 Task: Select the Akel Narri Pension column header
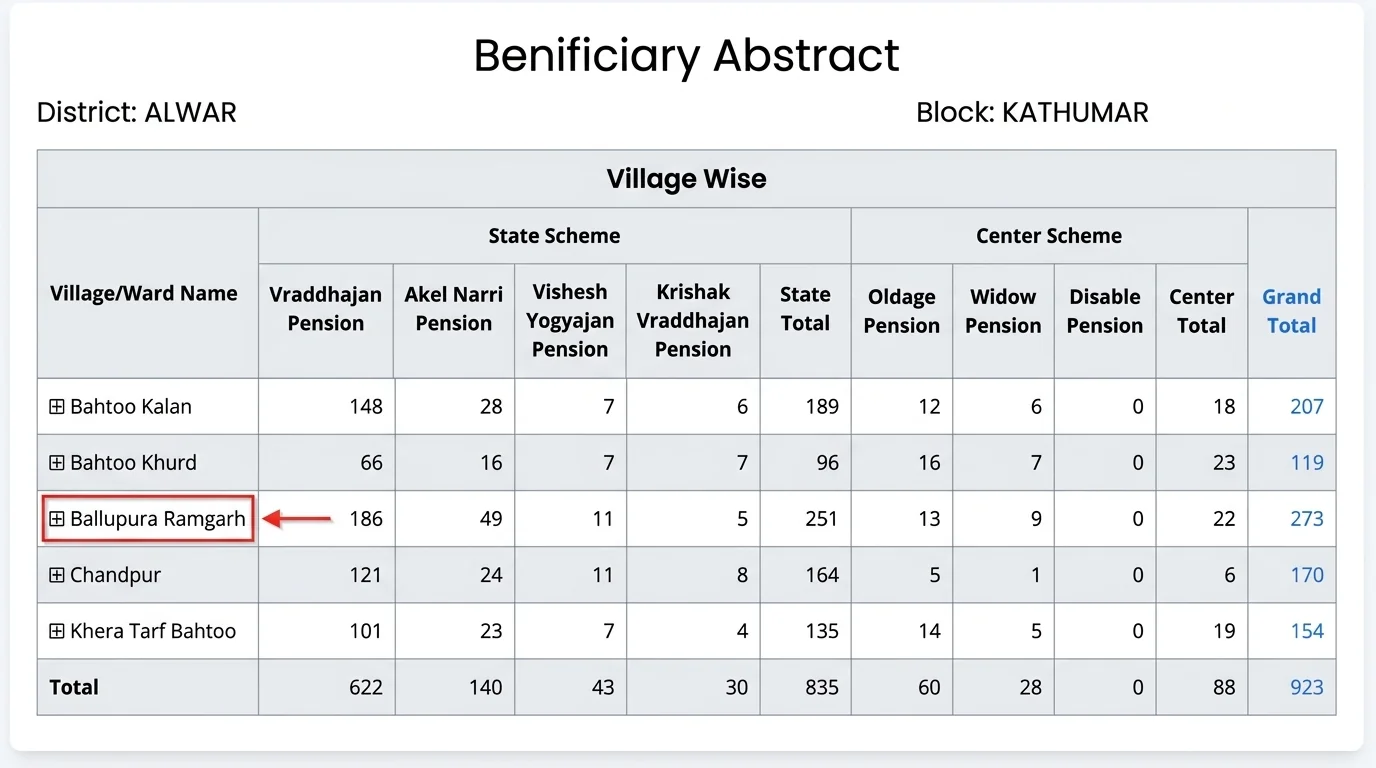tap(454, 309)
